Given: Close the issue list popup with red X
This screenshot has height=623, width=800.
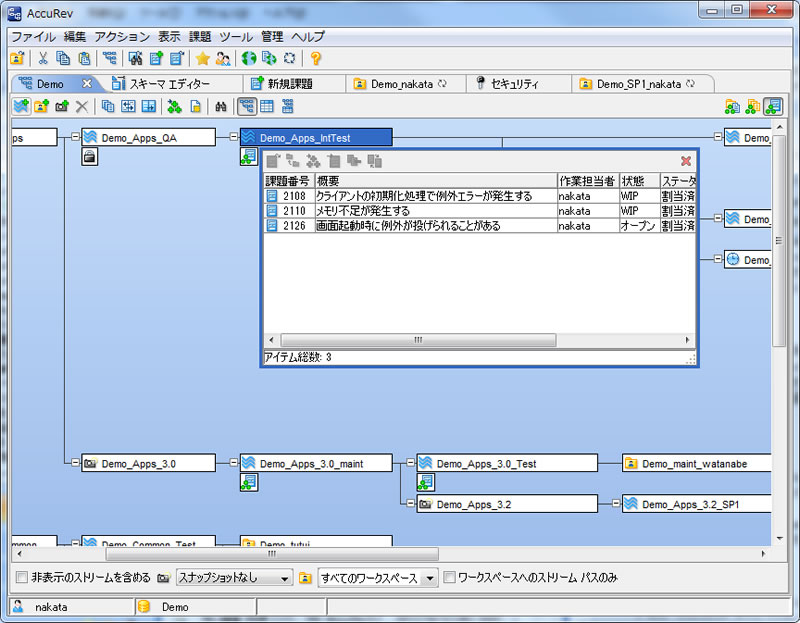Looking at the screenshot, I should pyautogui.click(x=686, y=161).
